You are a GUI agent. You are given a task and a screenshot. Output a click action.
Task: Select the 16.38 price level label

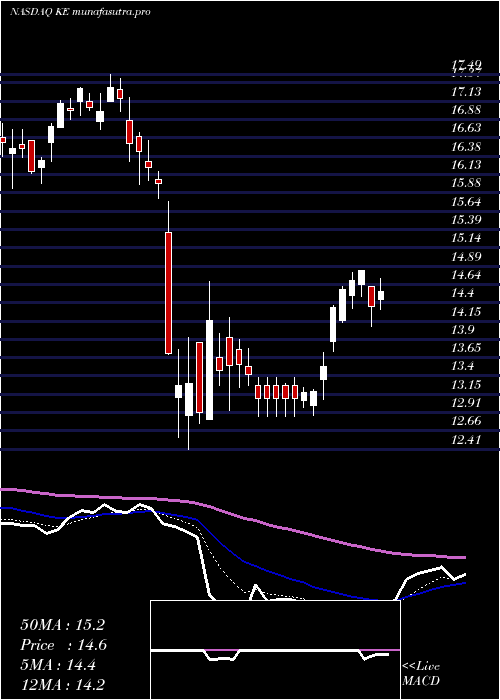click(466, 147)
